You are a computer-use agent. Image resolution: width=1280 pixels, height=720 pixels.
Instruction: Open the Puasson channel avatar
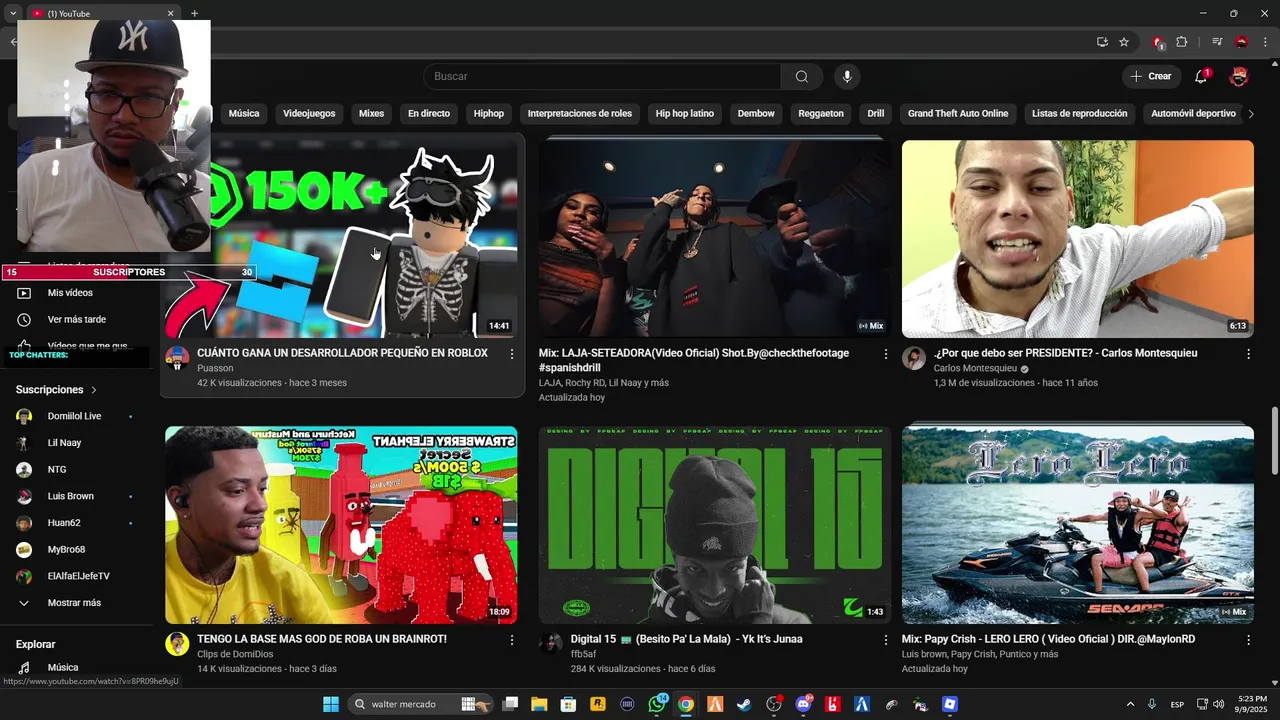177,359
